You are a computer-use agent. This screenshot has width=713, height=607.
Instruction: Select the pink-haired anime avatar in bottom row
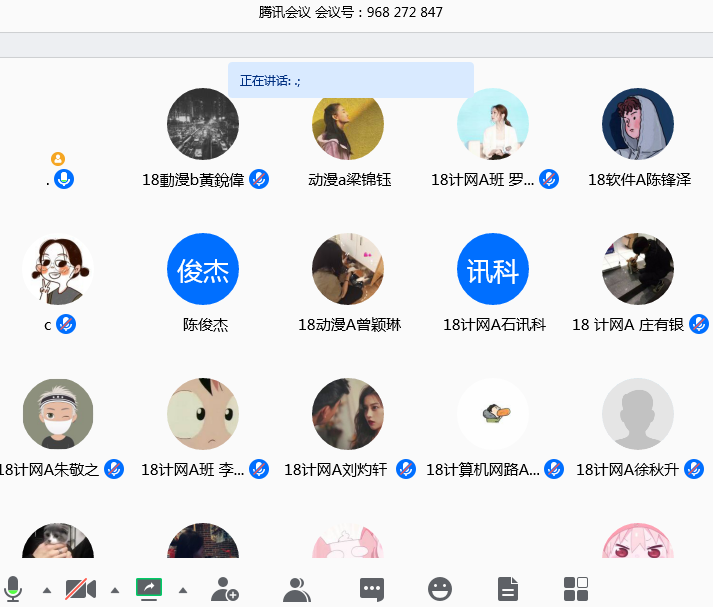pyautogui.click(x=638, y=541)
